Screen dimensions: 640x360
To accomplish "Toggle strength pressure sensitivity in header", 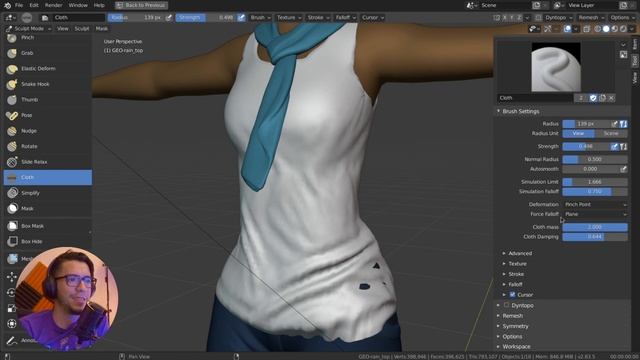I will point(241,18).
